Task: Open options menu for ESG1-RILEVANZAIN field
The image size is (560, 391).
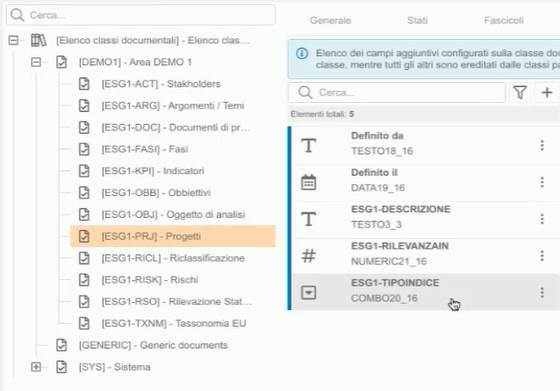Action: (542, 256)
